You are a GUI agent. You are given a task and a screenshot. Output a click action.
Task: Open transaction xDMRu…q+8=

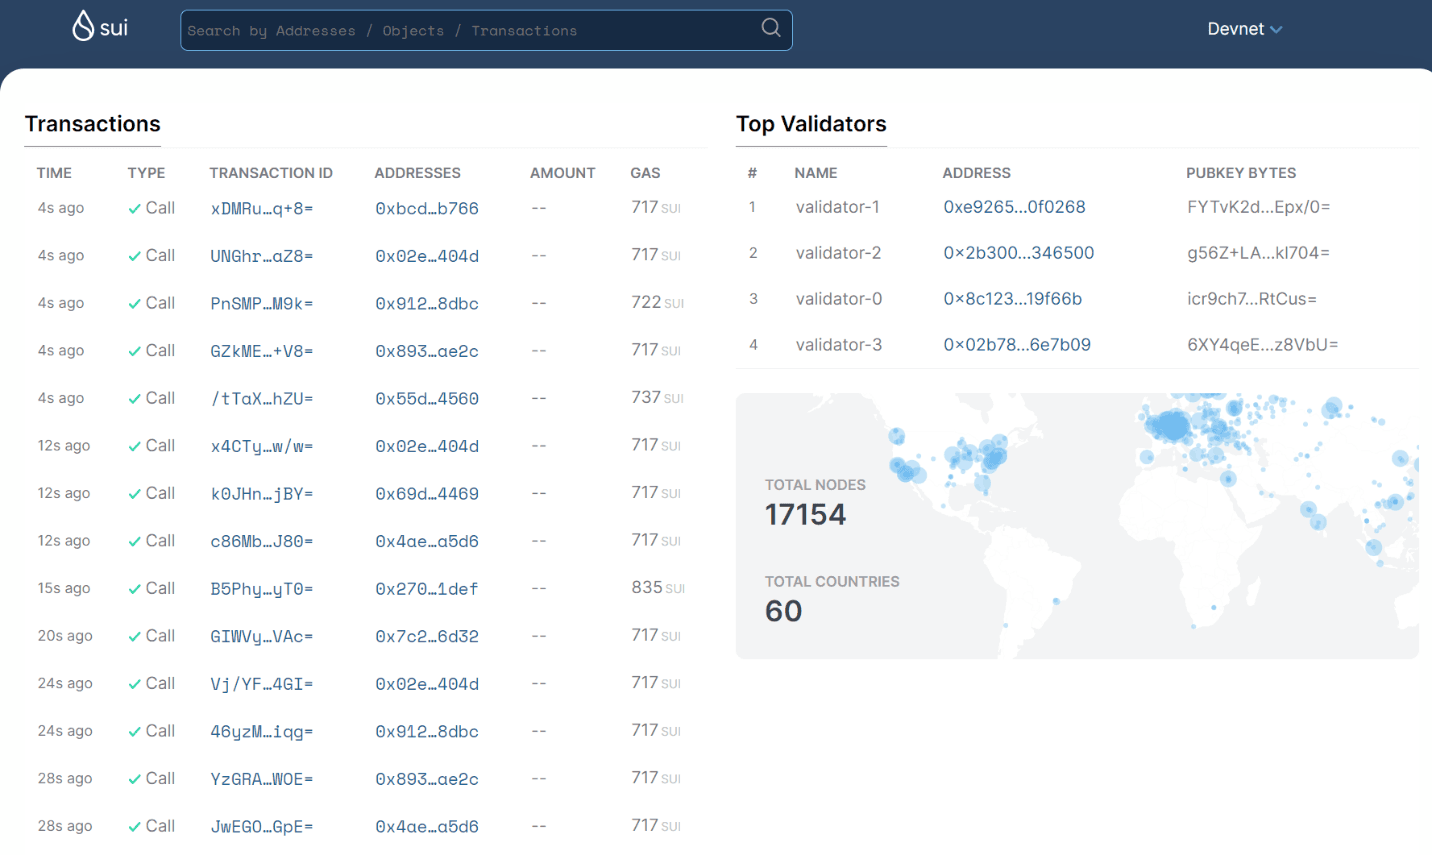[x=262, y=208]
